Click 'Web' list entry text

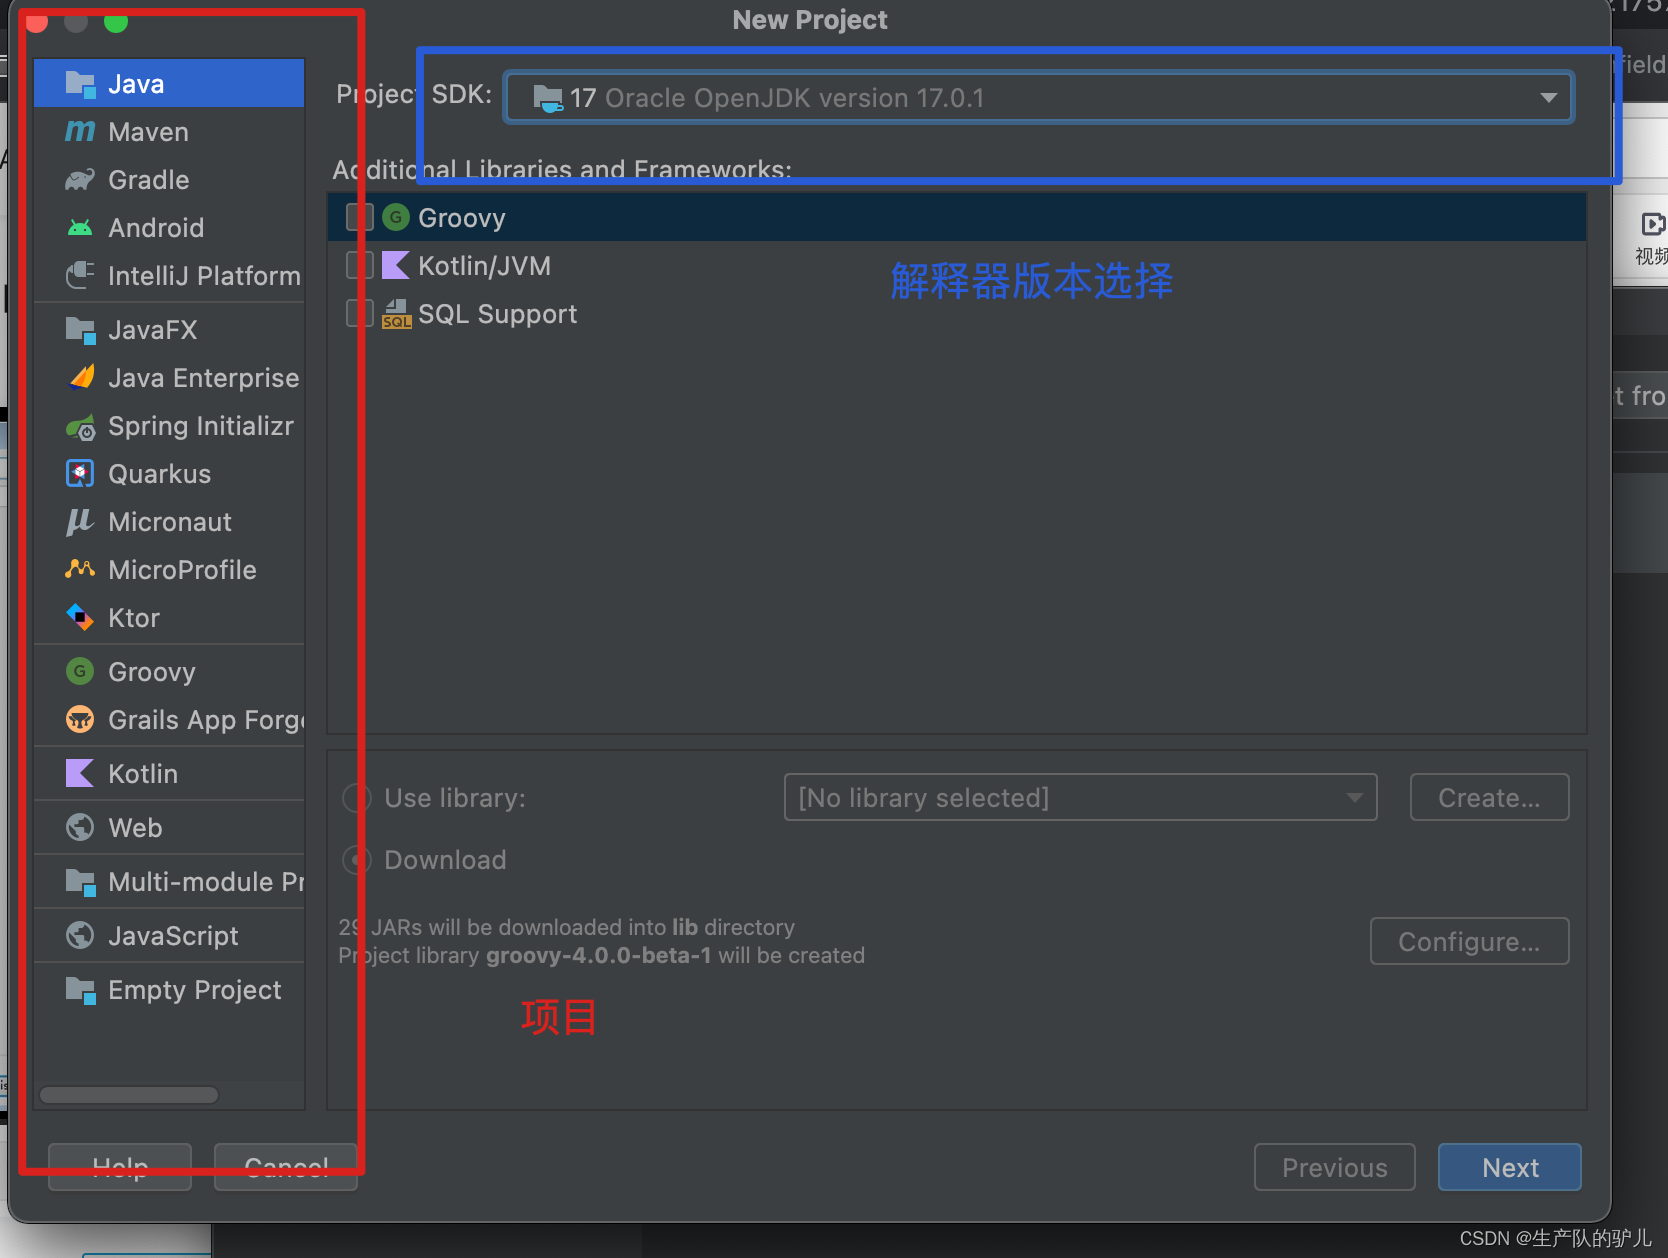tap(135, 827)
